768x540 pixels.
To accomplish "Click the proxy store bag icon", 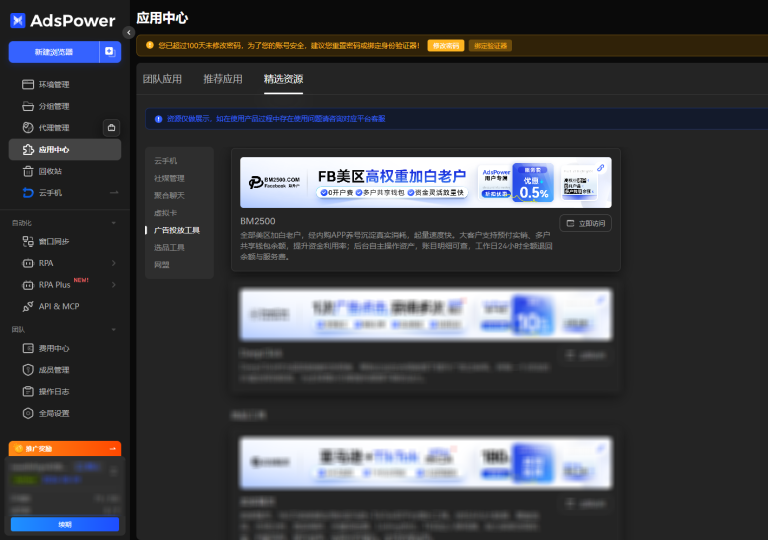I will tap(112, 127).
